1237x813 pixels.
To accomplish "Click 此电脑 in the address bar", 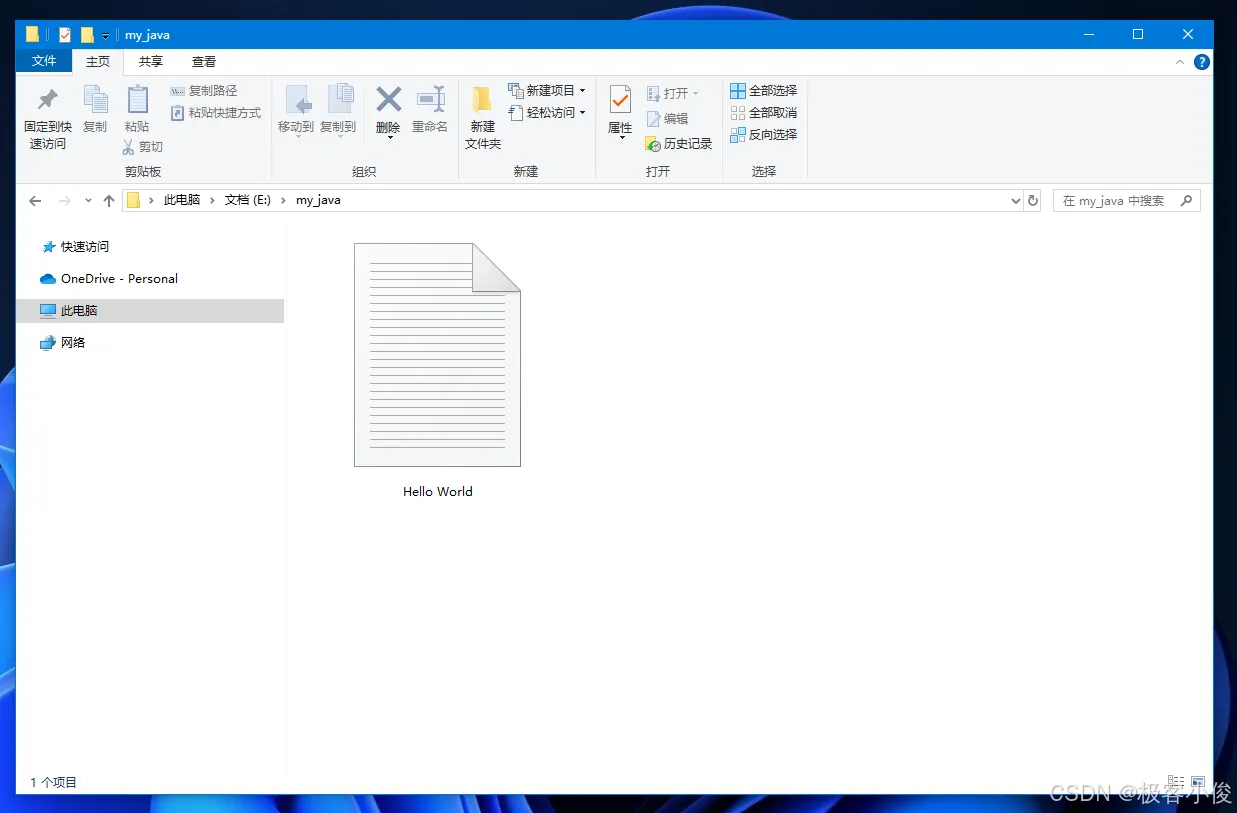I will pyautogui.click(x=182, y=200).
